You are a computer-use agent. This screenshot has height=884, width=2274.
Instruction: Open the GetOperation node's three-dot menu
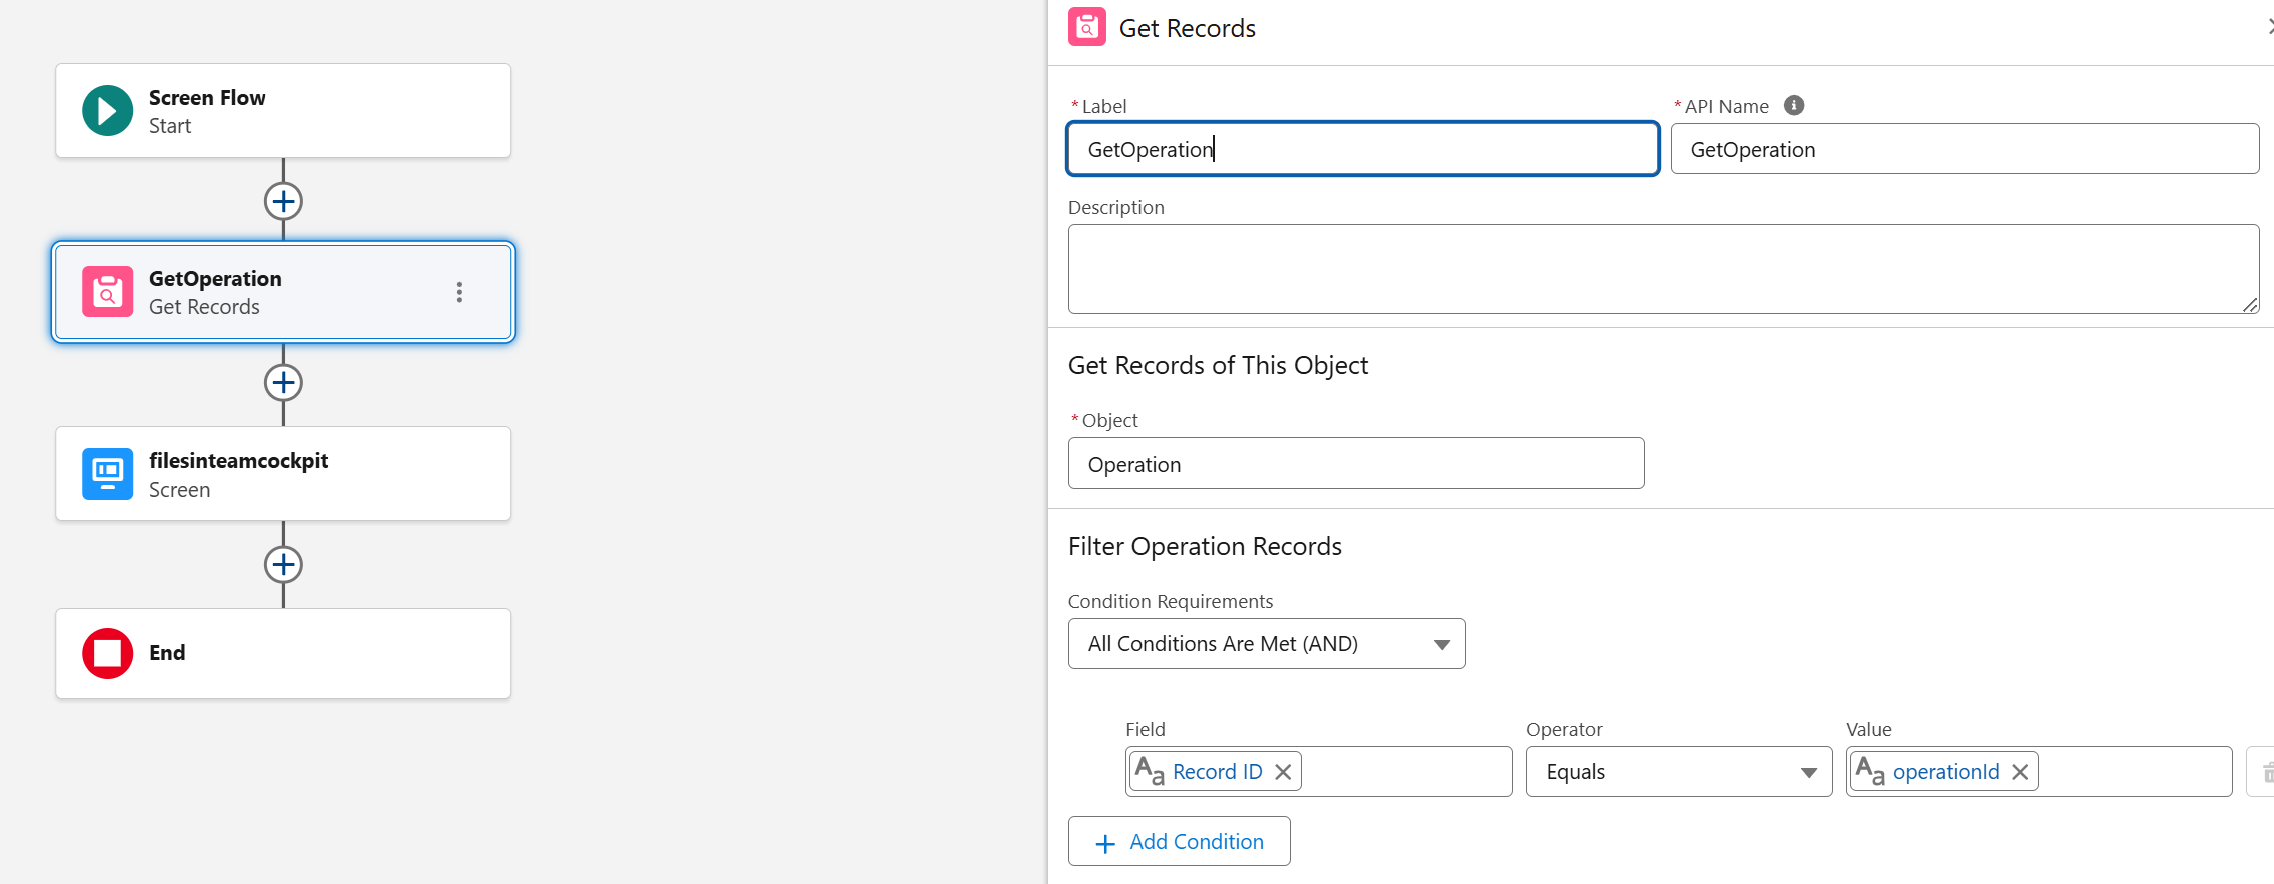coord(459,292)
